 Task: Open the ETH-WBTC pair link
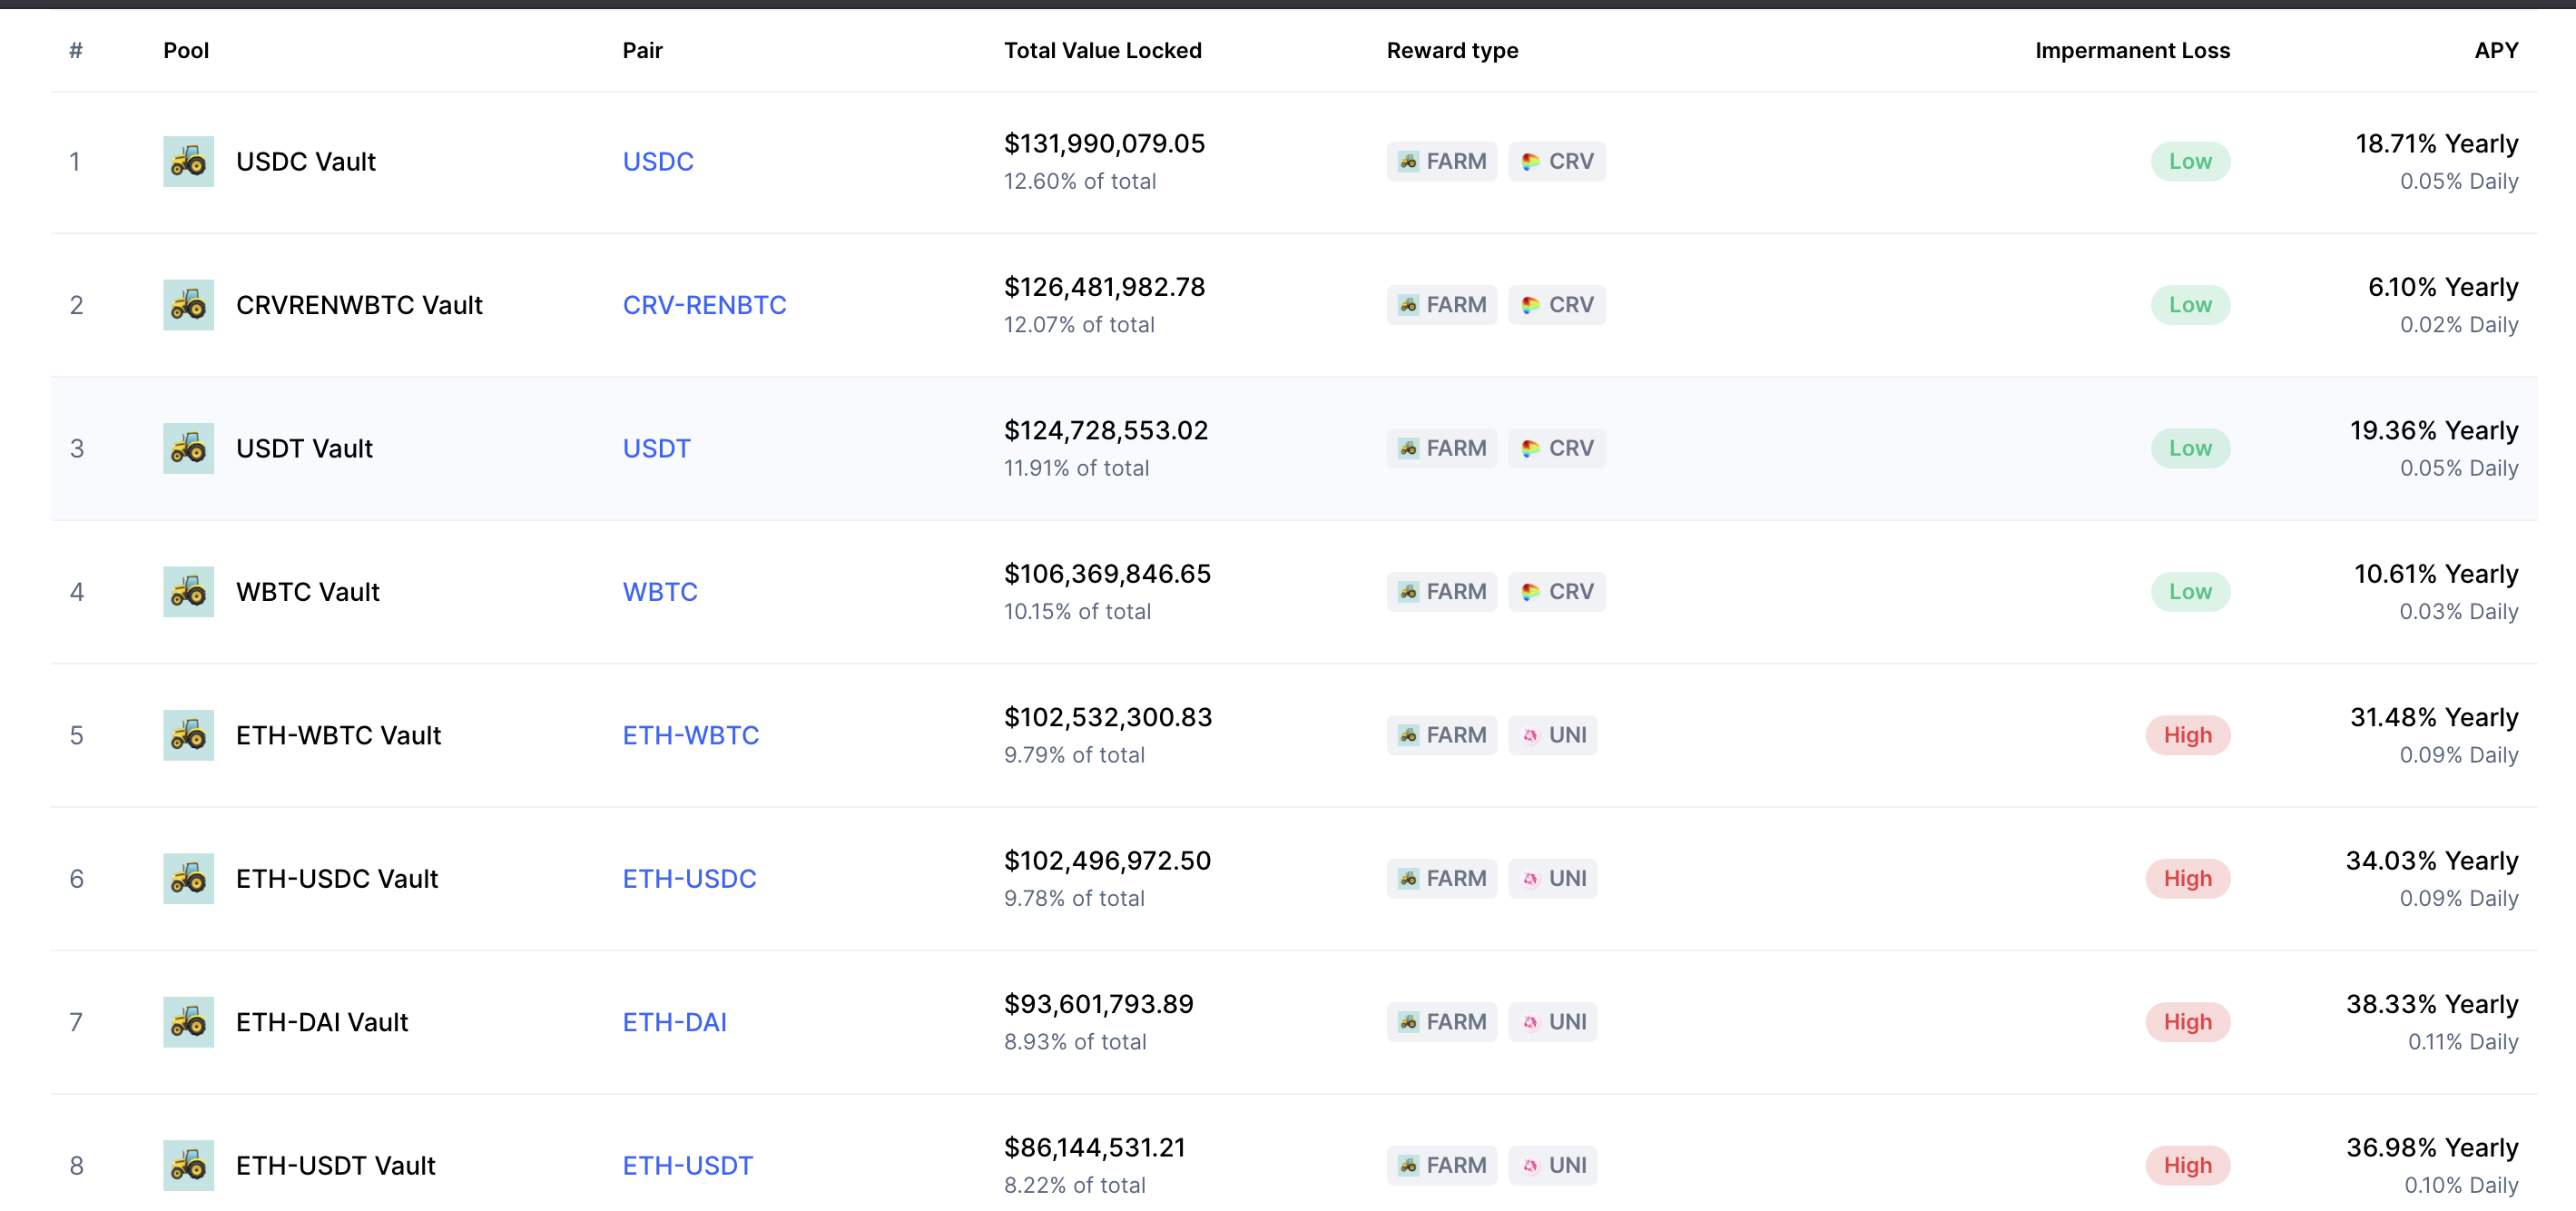pyautogui.click(x=690, y=735)
